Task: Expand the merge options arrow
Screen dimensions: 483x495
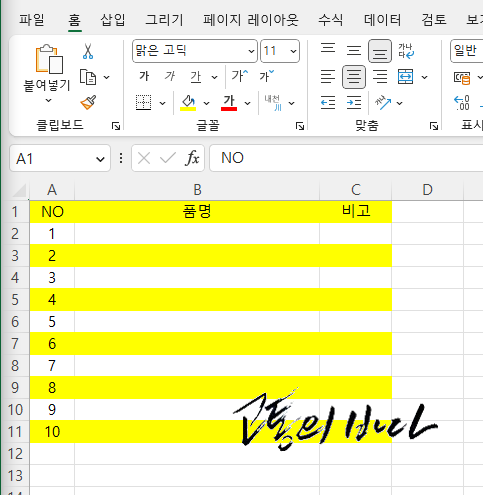Action: tap(424, 78)
